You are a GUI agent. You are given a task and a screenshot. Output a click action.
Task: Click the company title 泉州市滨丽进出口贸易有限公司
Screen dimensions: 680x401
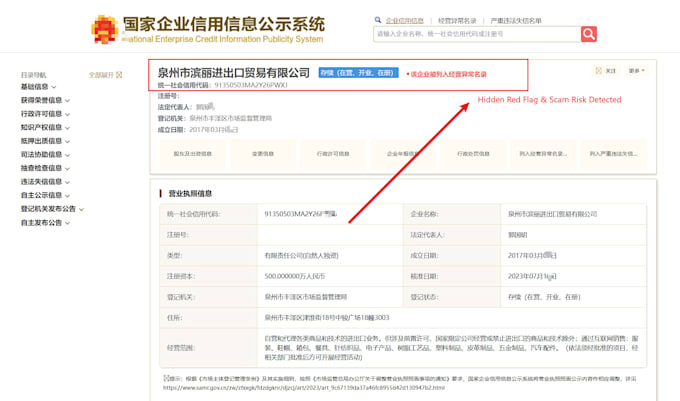(233, 72)
